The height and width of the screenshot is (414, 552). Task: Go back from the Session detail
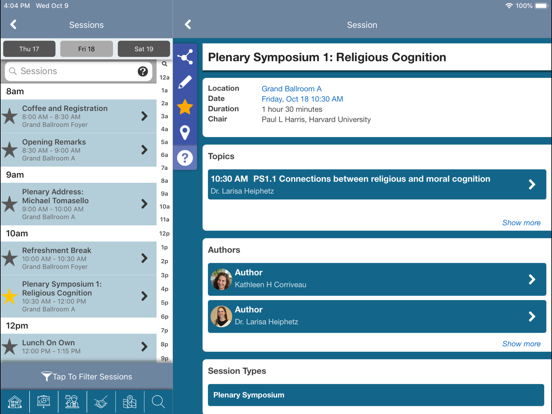[x=188, y=24]
